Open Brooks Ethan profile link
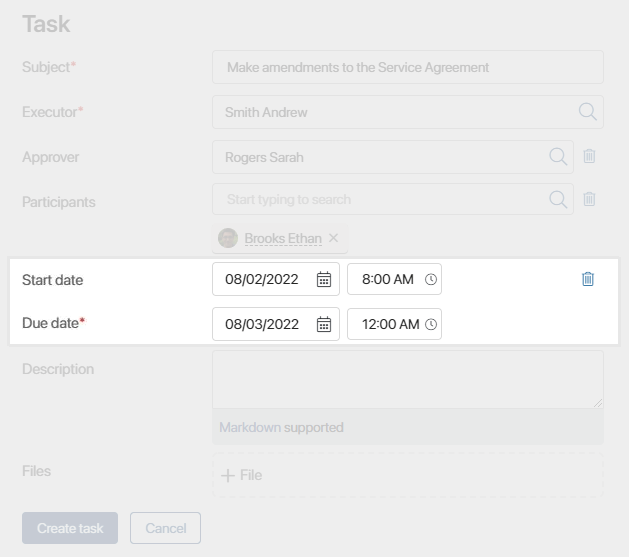This screenshot has height=557, width=629. point(283,239)
